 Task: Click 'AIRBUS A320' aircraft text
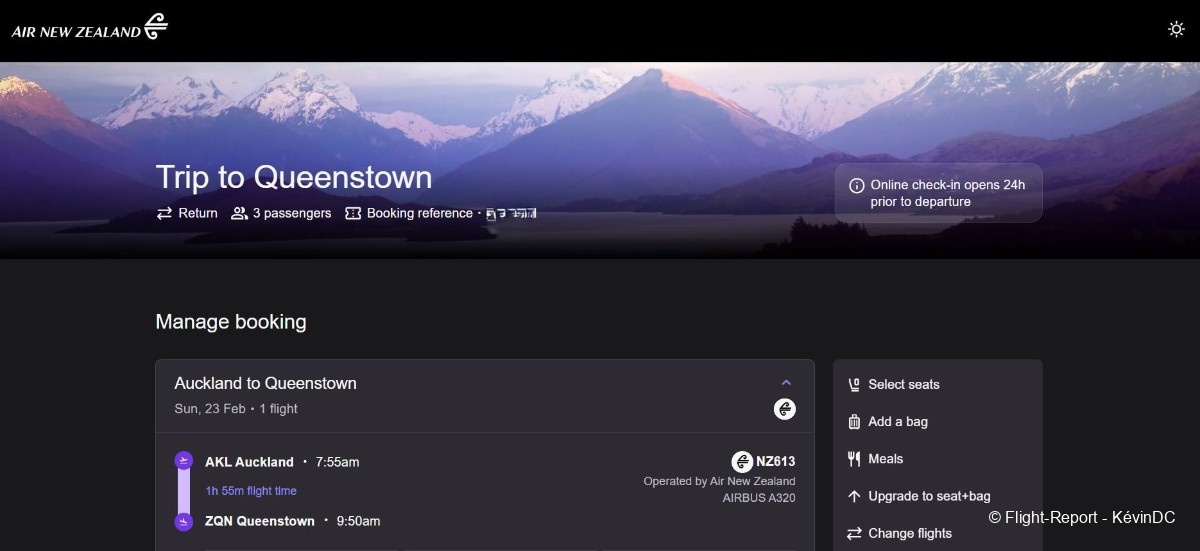pyautogui.click(x=759, y=498)
